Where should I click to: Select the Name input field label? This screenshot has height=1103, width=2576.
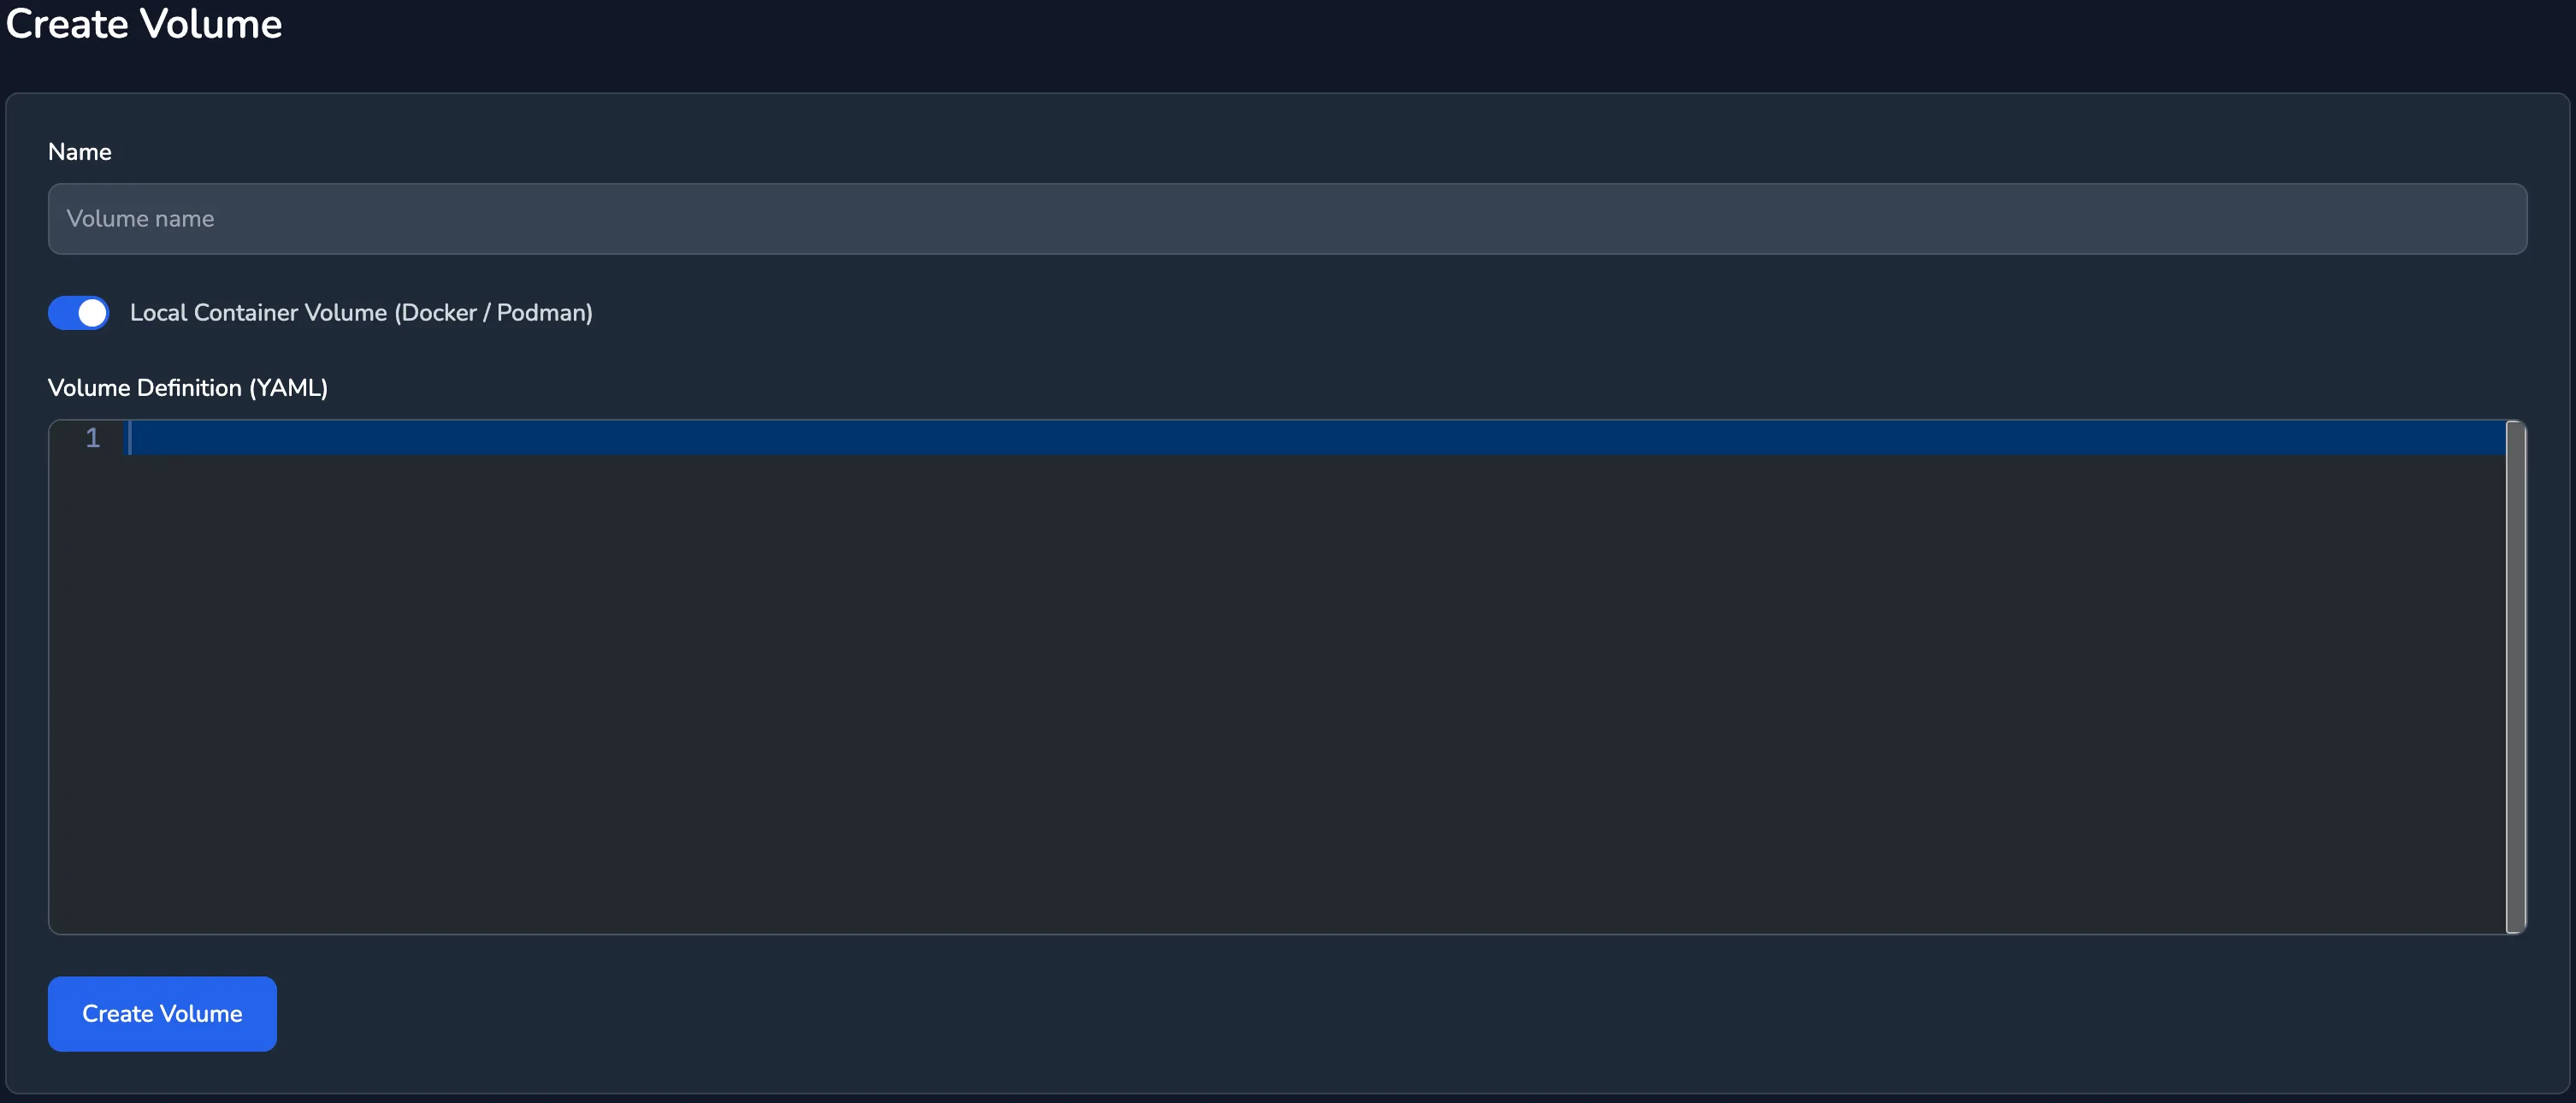point(79,150)
